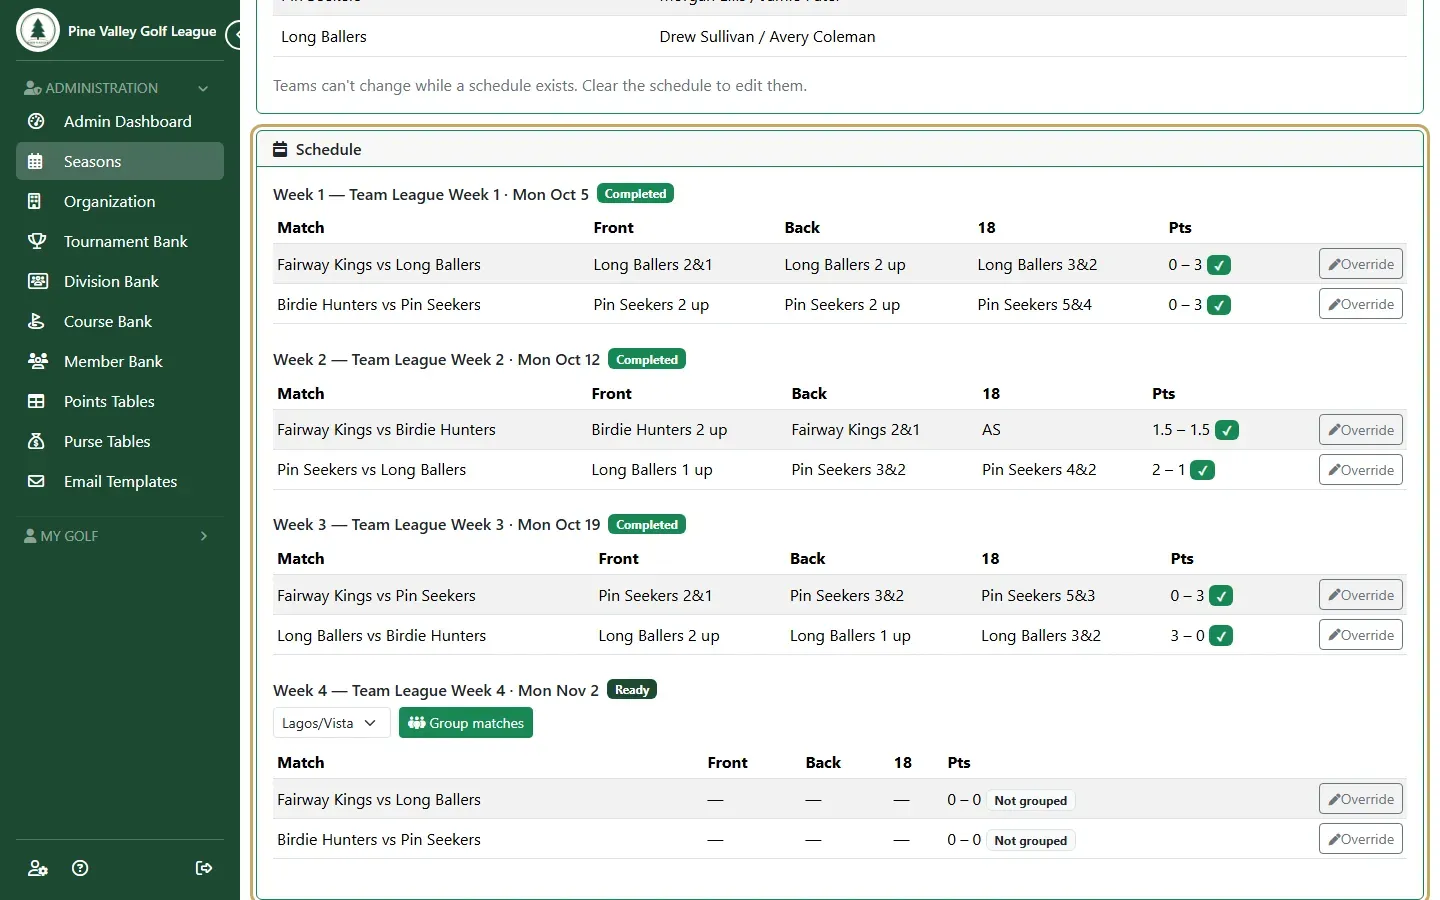
Task: Click the Member Bank people icon
Action: (x=37, y=361)
